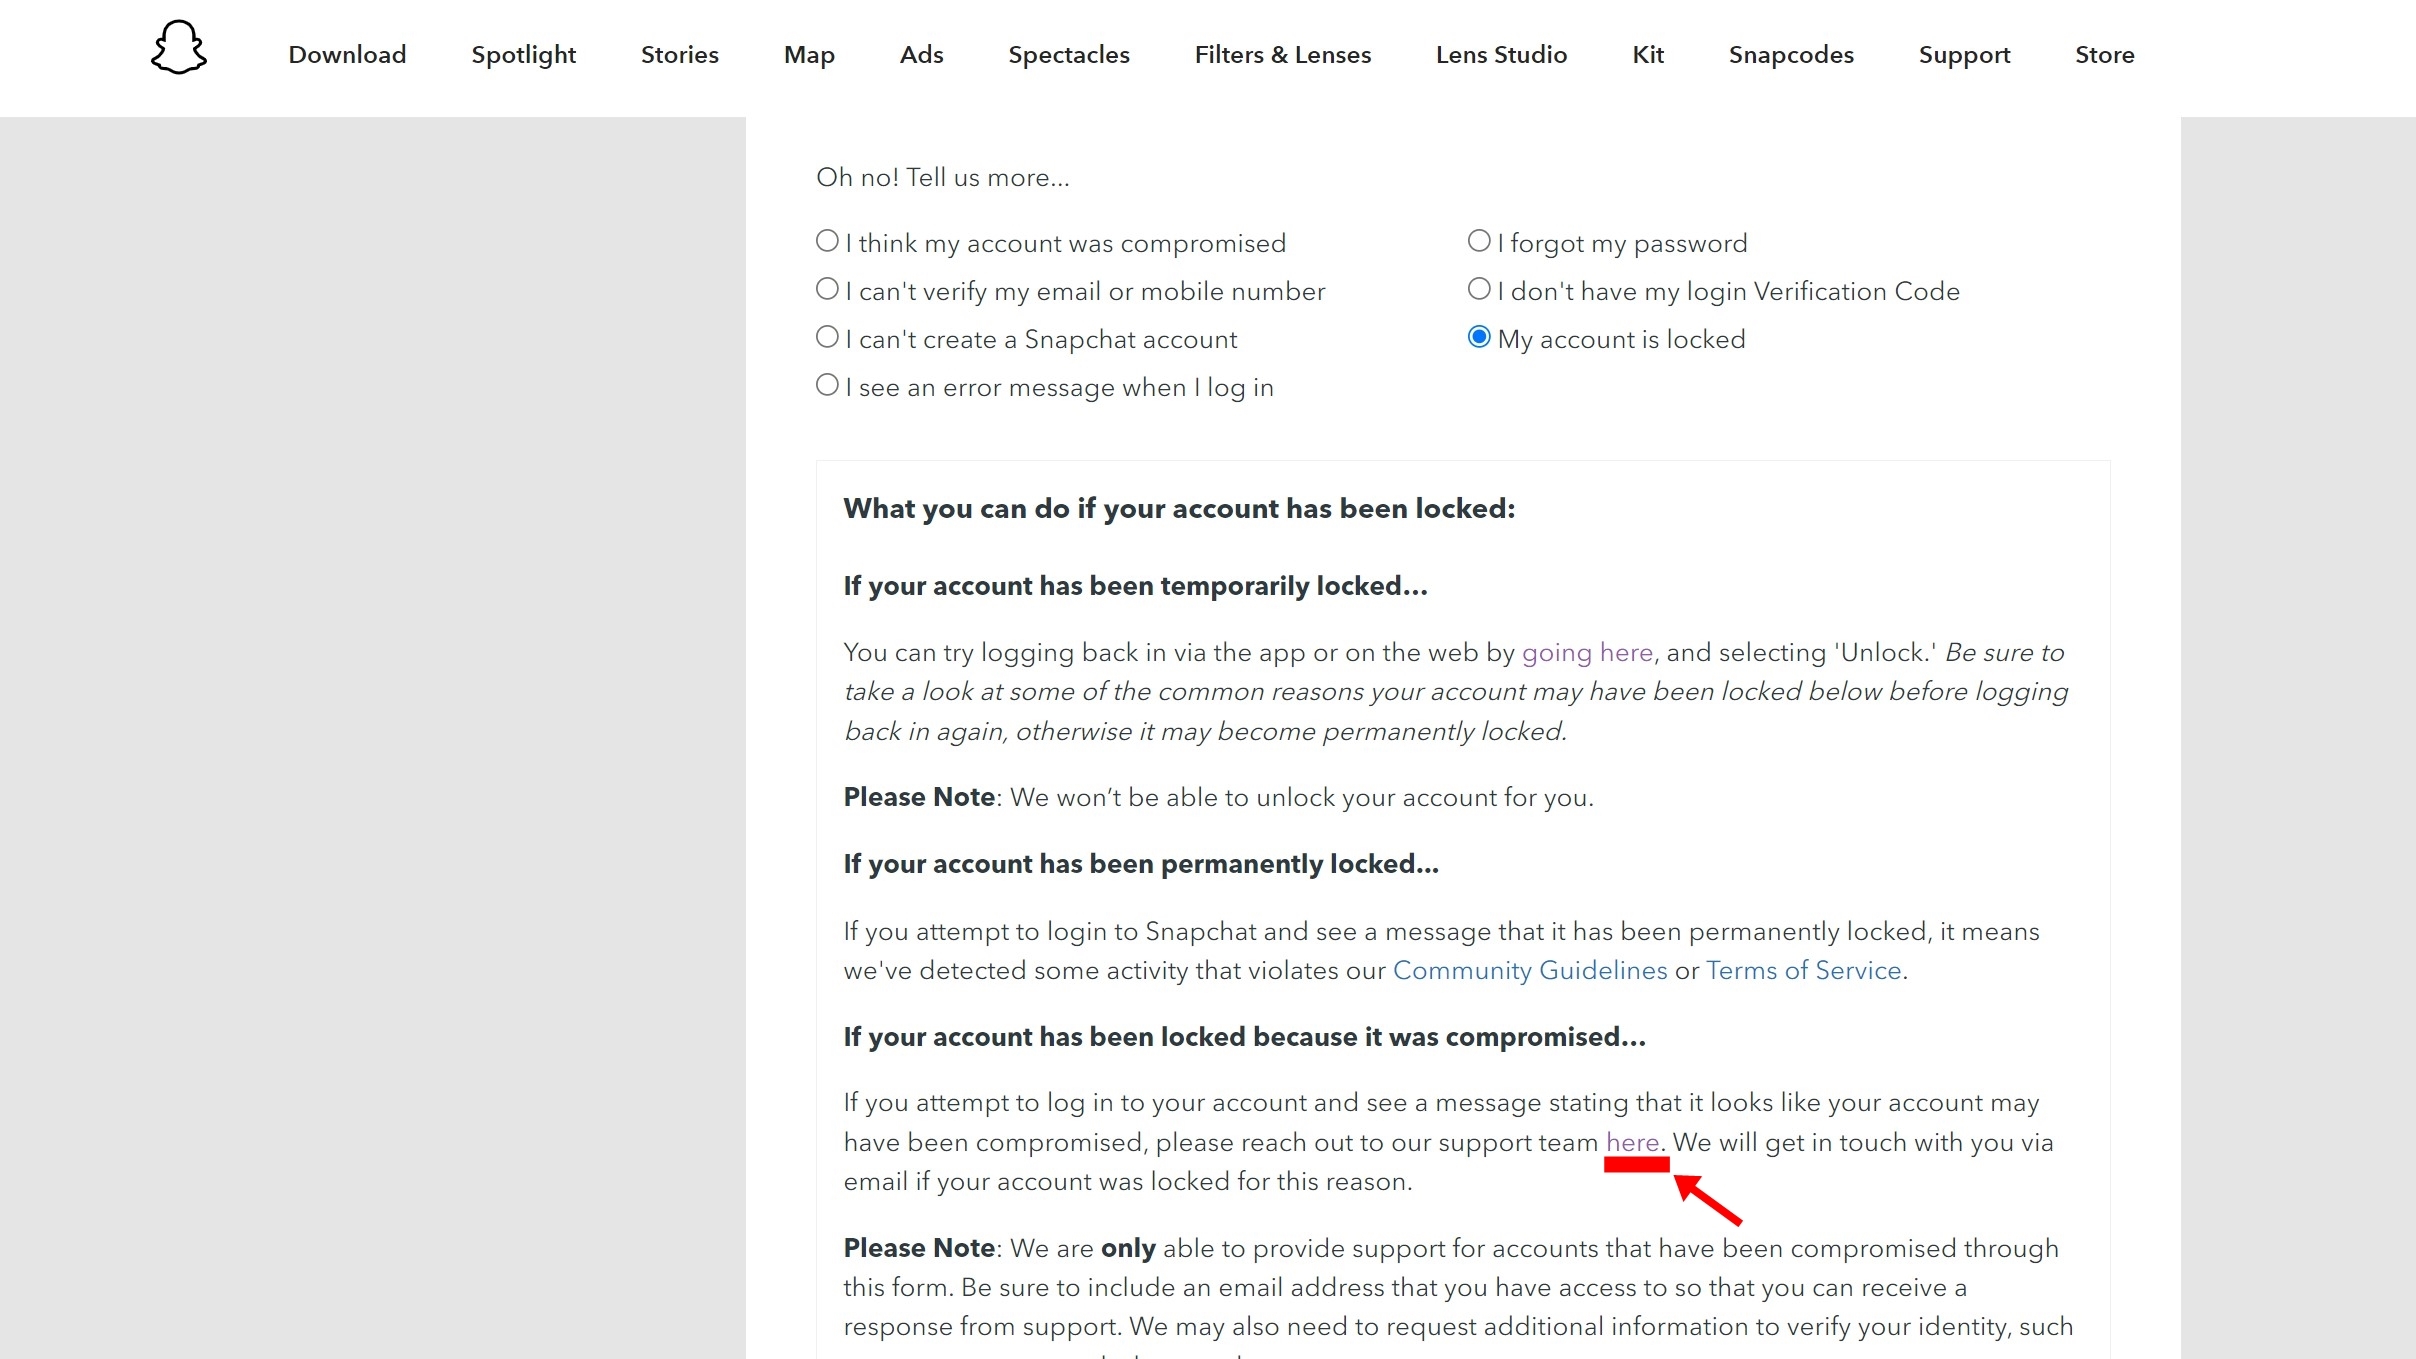Click the 'going here' unlock link
Viewport: 2416px width, 1359px height.
tap(1586, 651)
